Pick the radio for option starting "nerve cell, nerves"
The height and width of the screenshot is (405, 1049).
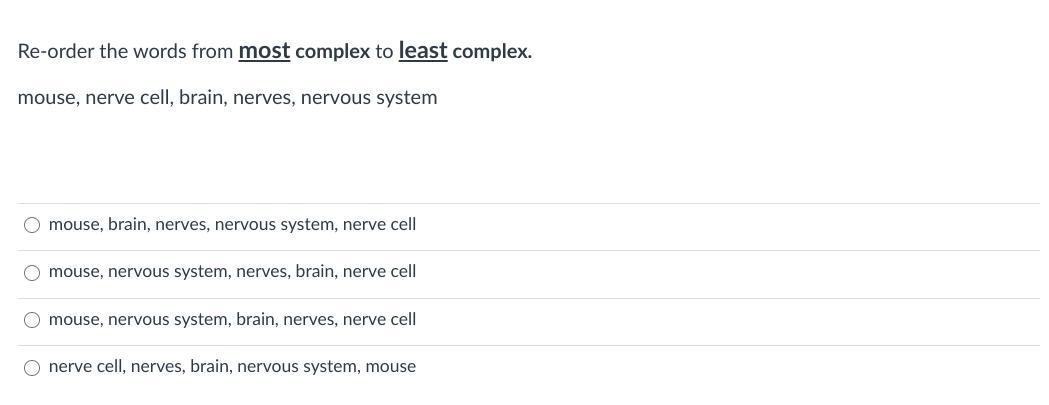coord(32,367)
